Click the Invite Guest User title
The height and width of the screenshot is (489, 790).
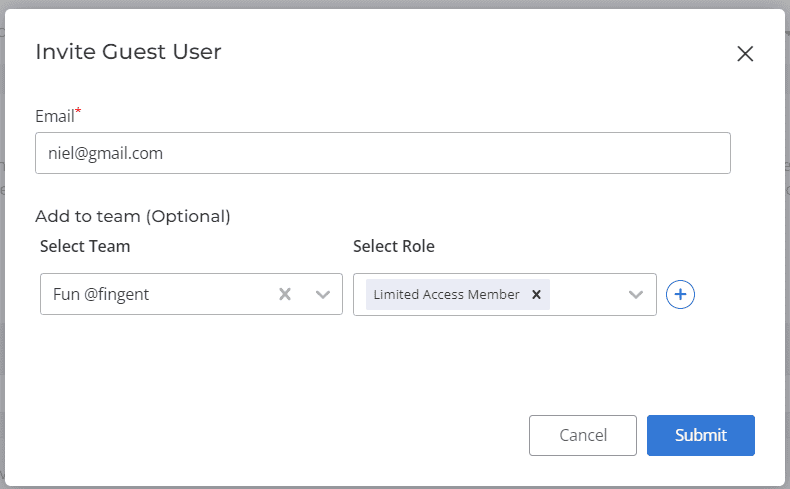tap(128, 52)
